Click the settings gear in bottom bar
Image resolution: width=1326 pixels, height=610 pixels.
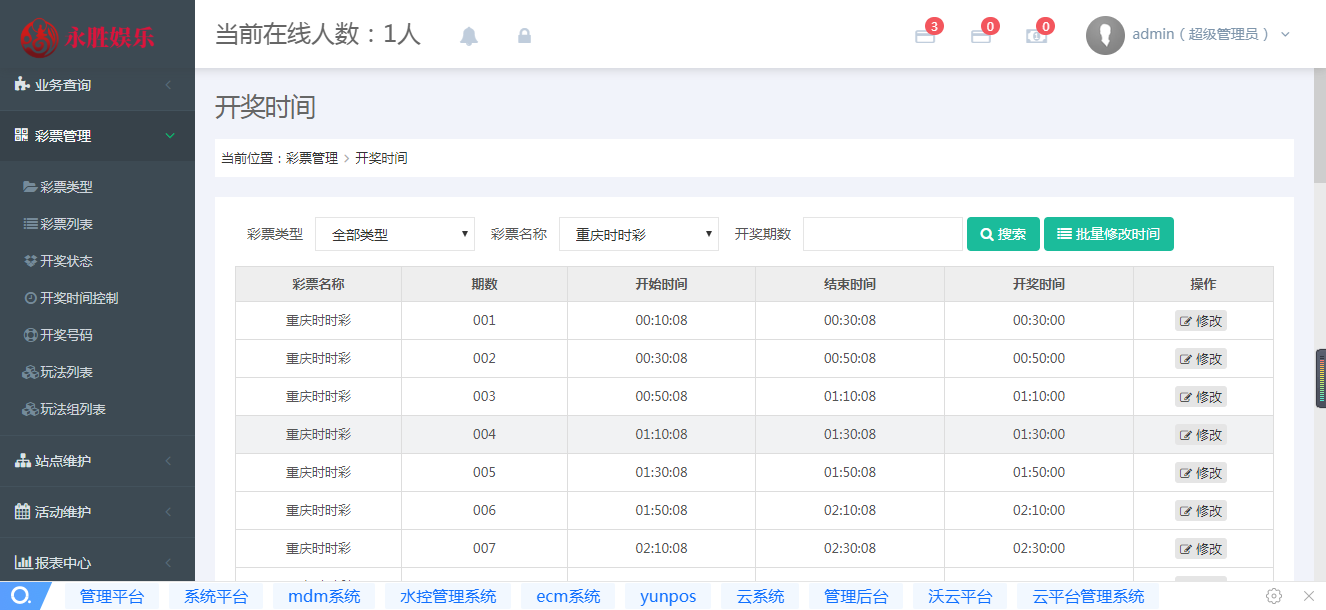[x=1274, y=596]
